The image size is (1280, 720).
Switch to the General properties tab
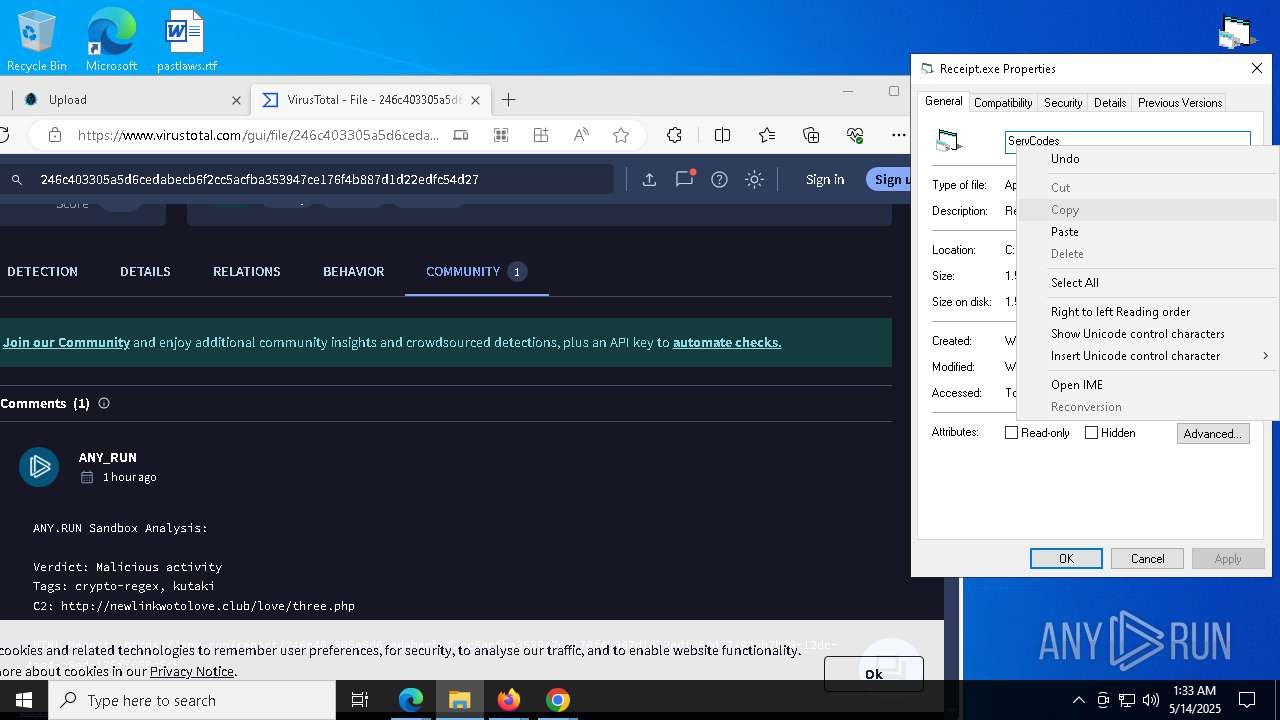click(x=943, y=101)
